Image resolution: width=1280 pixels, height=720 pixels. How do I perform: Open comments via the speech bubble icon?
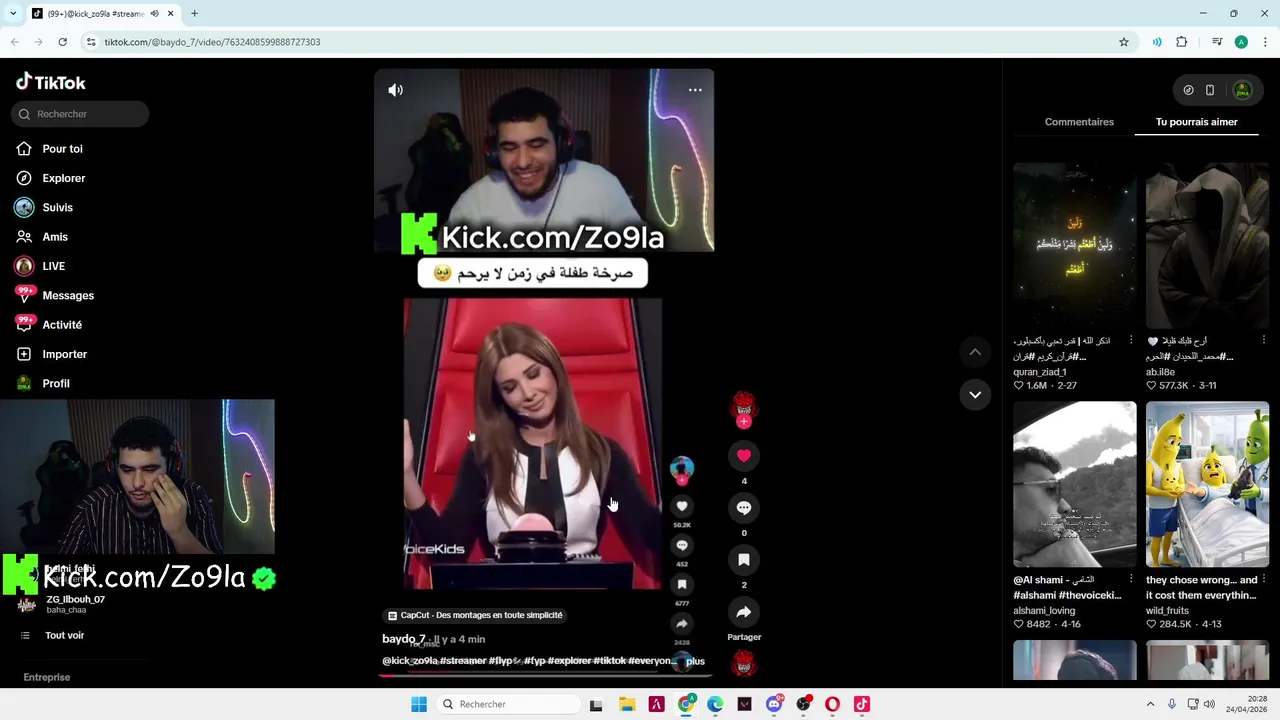[744, 508]
